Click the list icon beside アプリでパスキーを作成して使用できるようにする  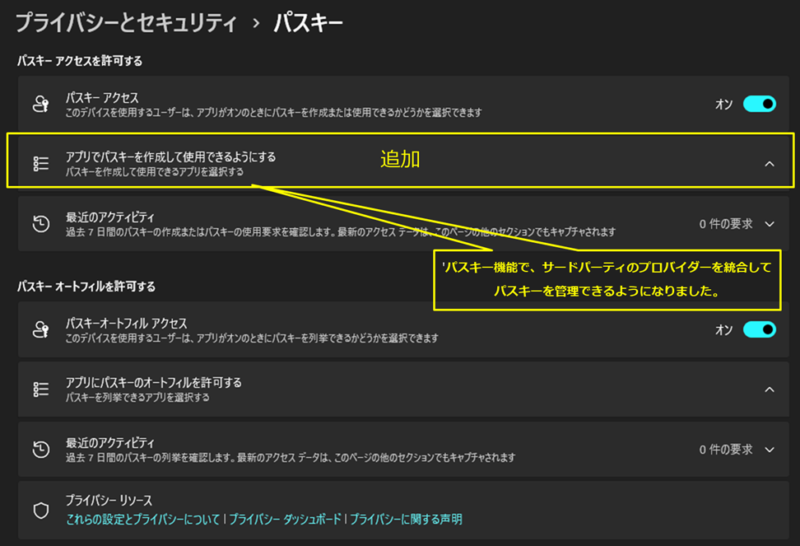click(41, 164)
